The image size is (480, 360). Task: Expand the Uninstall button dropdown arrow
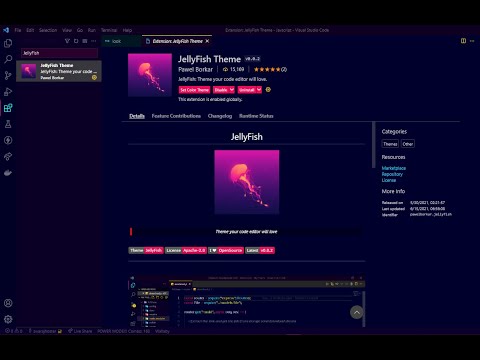pos(259,90)
